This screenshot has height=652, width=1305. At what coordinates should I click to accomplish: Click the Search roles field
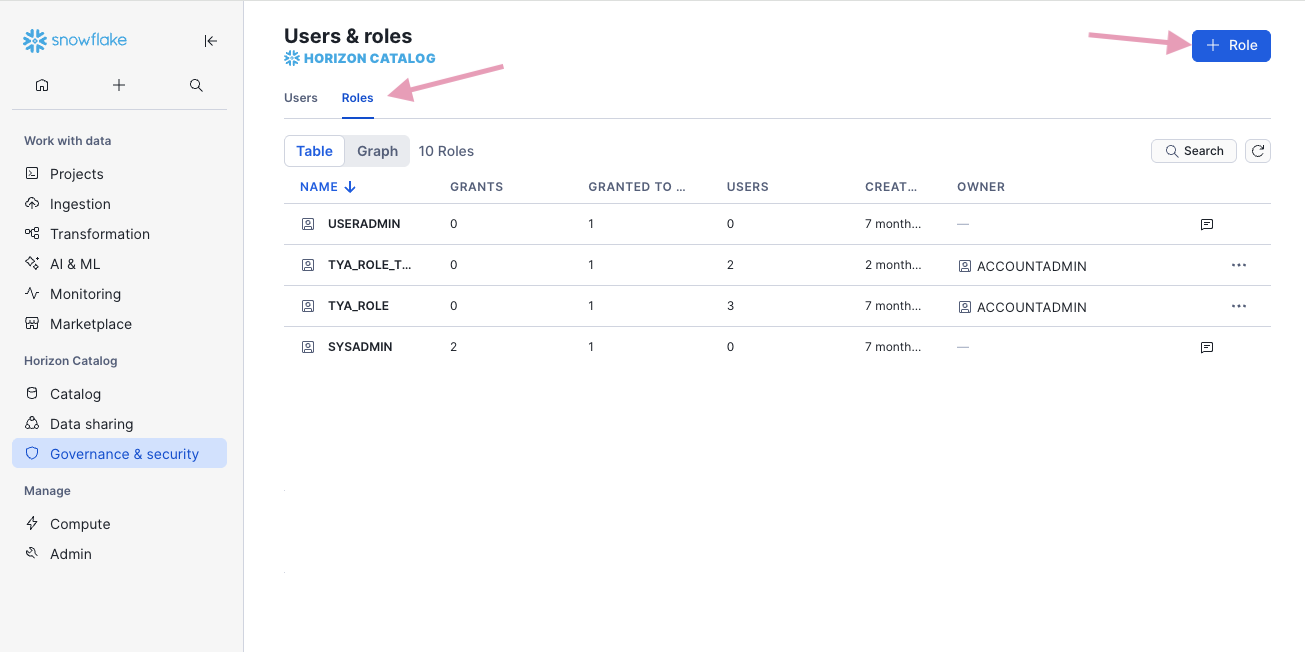coord(1194,151)
